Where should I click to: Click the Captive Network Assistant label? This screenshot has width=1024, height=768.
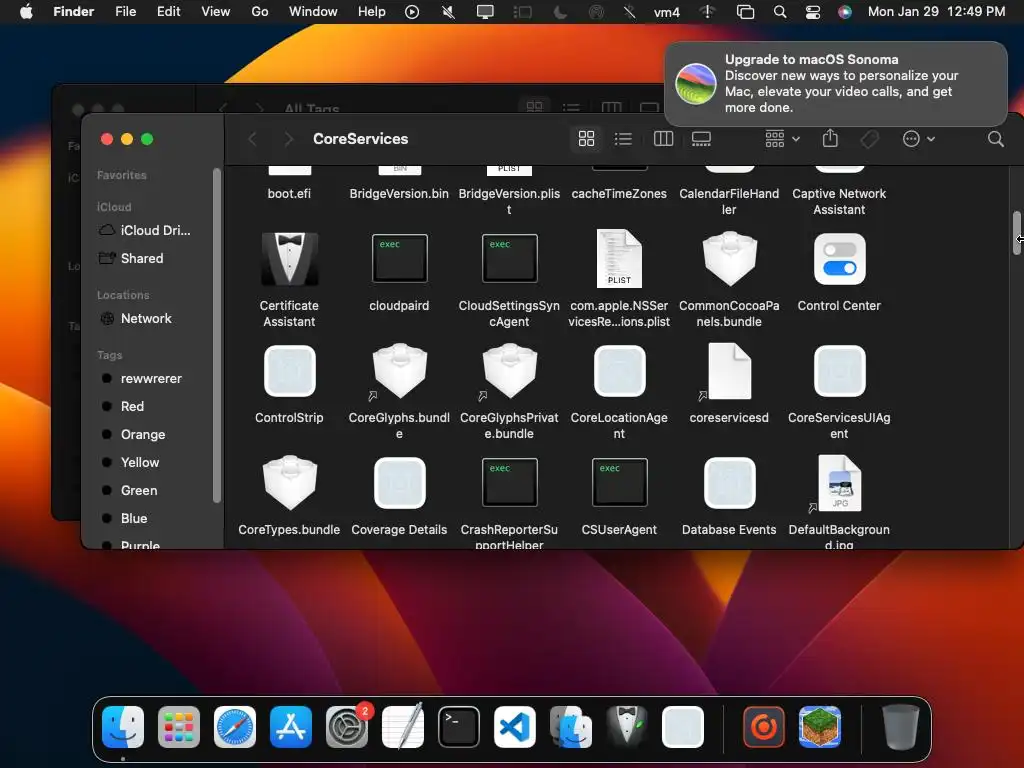pyautogui.click(x=839, y=202)
